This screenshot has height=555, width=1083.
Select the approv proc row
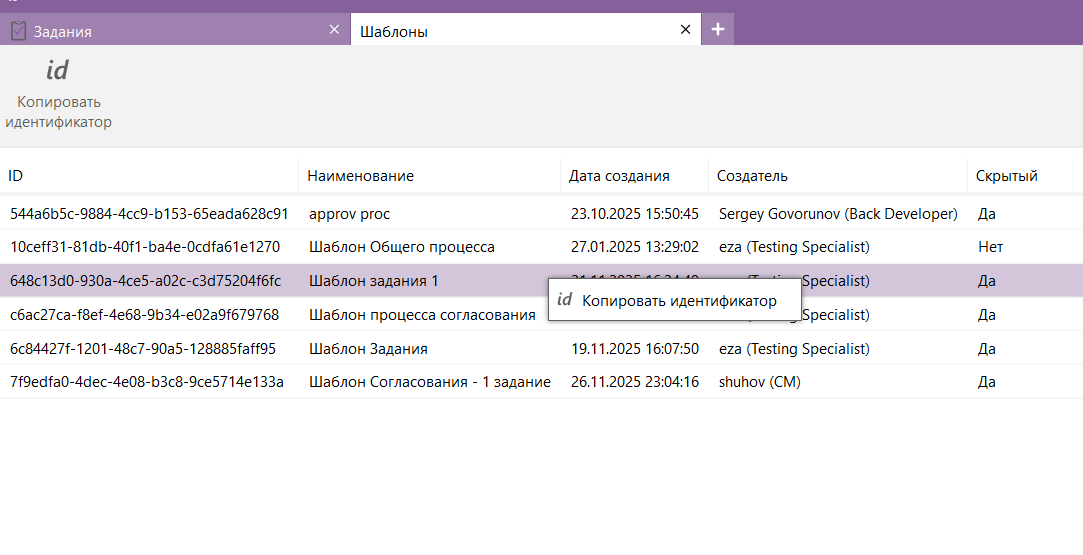coord(350,214)
